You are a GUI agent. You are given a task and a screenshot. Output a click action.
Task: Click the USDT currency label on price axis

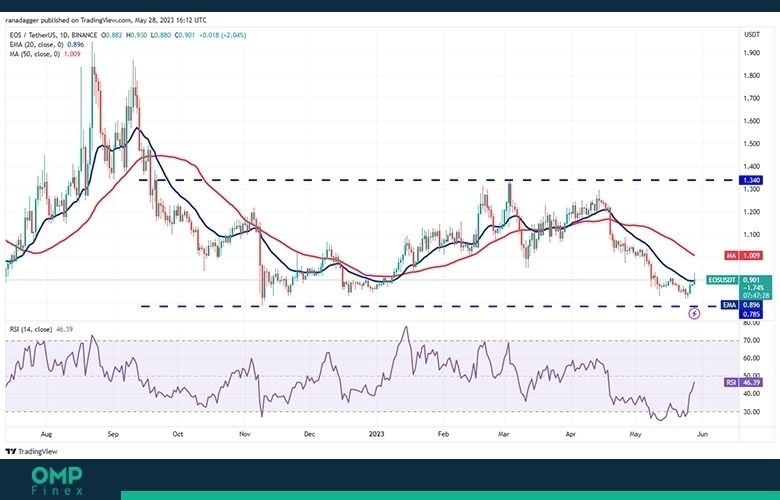[x=751, y=35]
